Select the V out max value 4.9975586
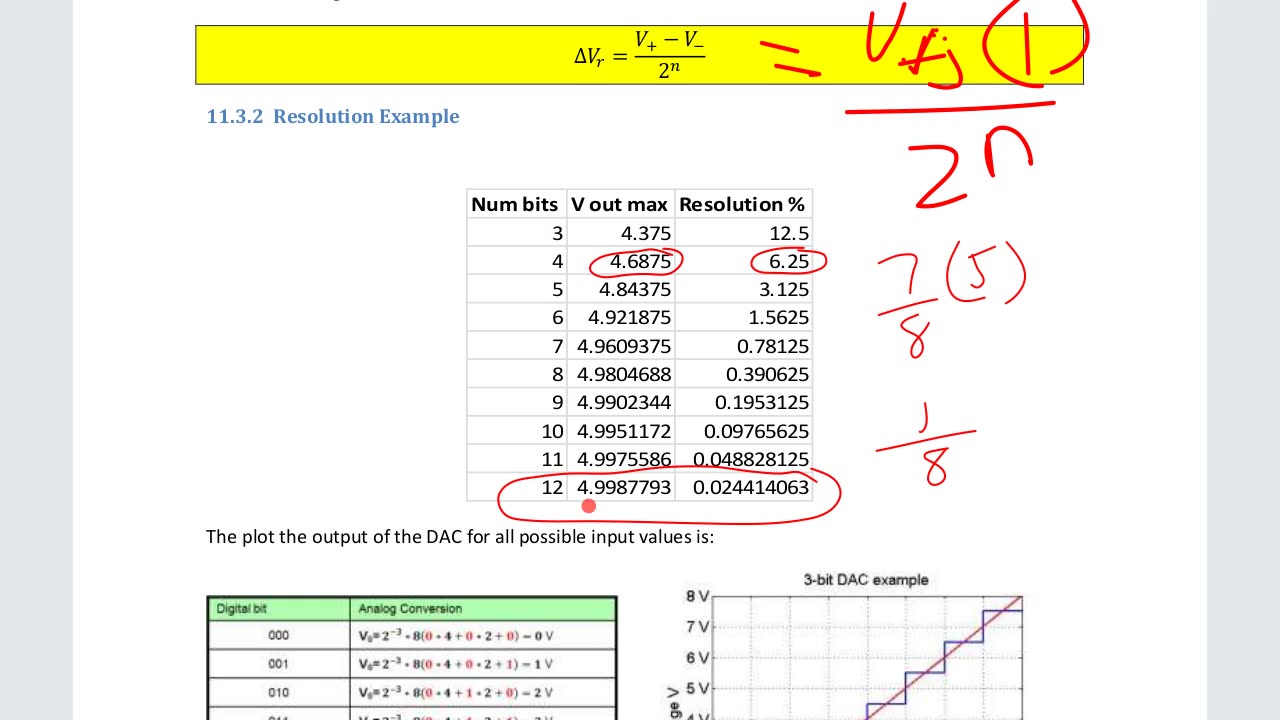 pos(625,459)
